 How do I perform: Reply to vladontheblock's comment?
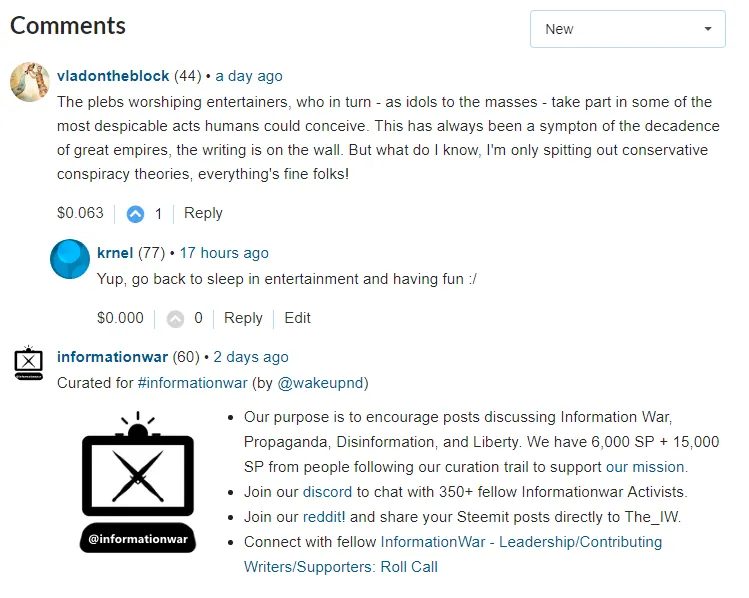point(203,213)
